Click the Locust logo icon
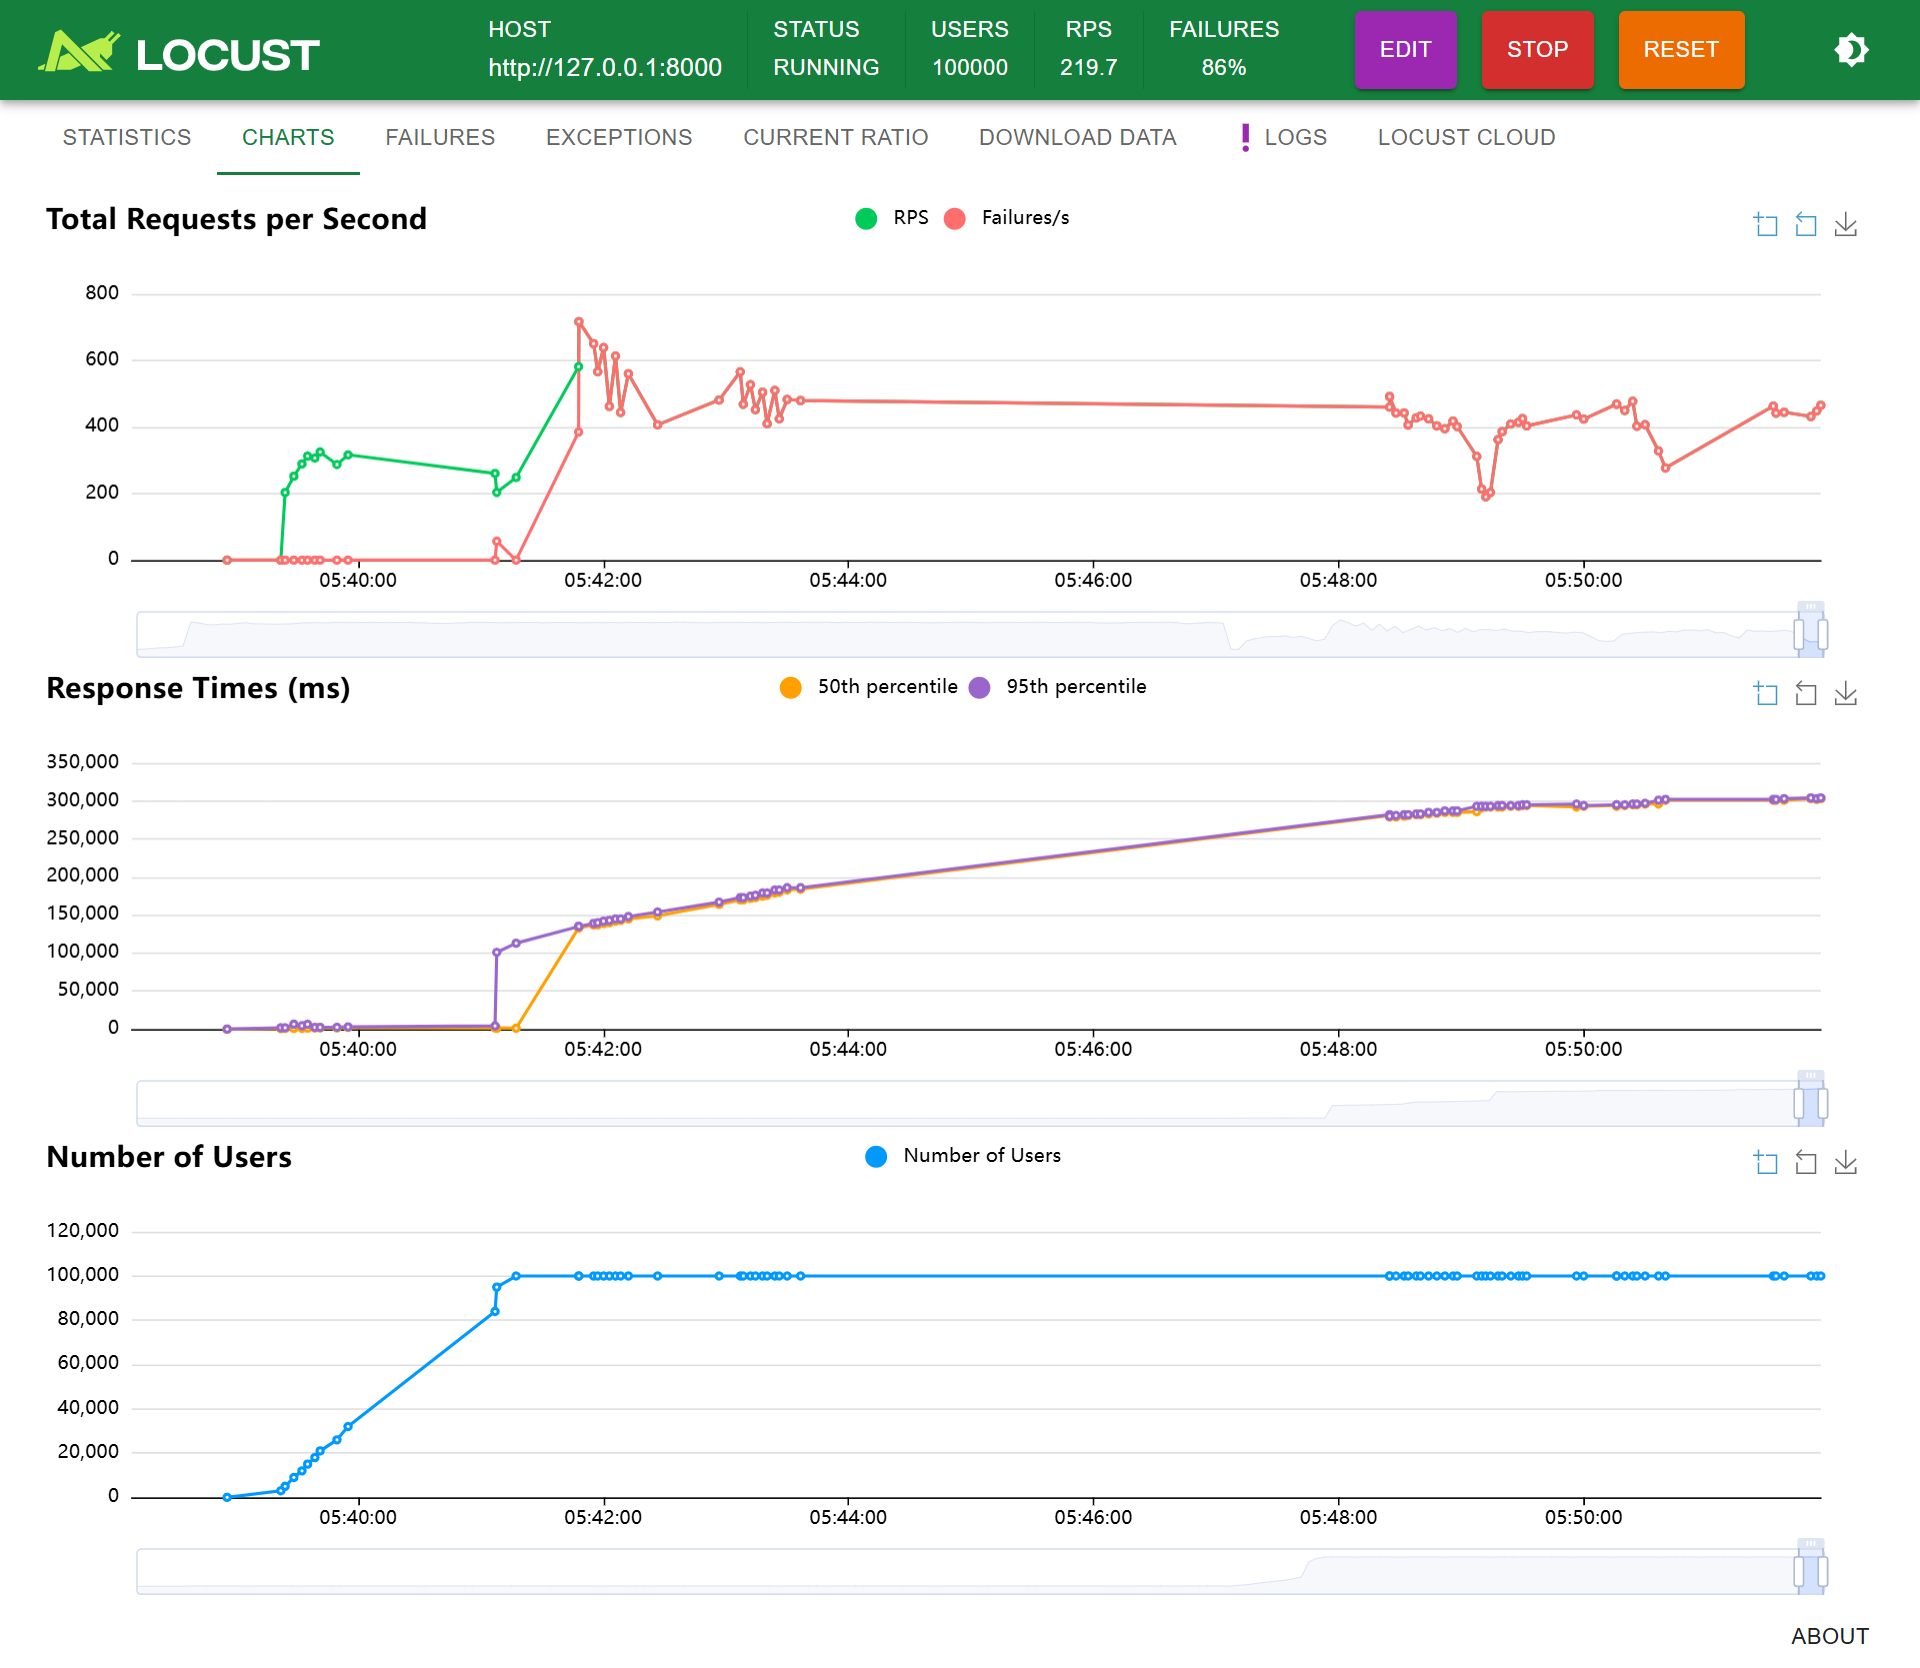1920x1668 pixels. click(x=80, y=52)
